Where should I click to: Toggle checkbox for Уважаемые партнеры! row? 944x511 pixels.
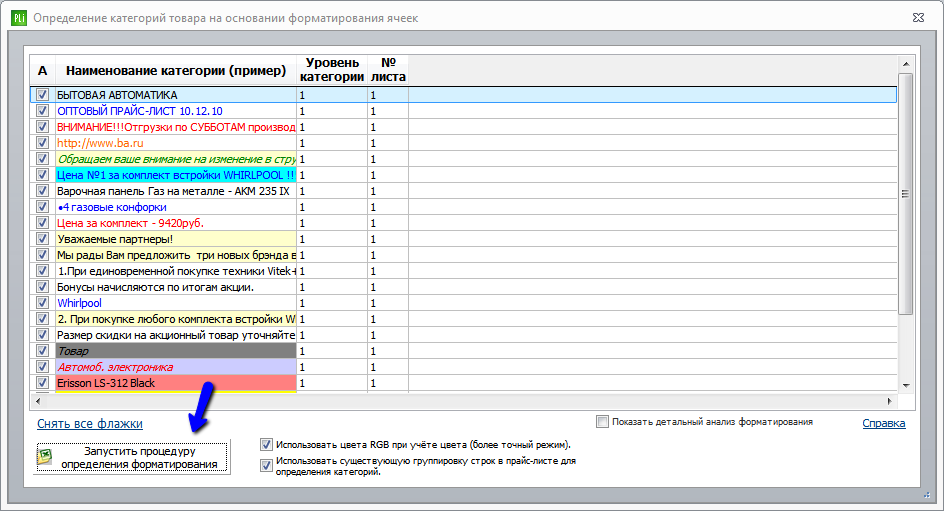click(42, 239)
